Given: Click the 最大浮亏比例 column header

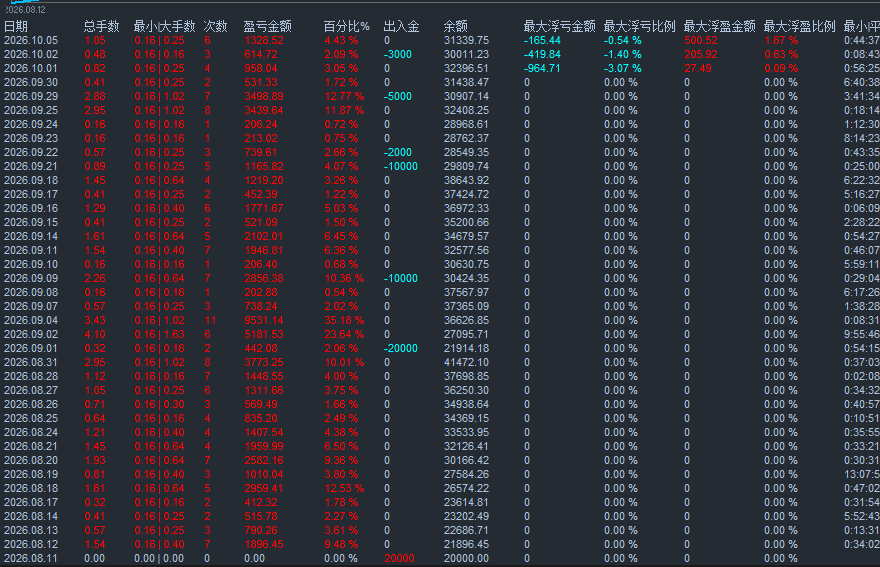Looking at the screenshot, I should pyautogui.click(x=639, y=26).
